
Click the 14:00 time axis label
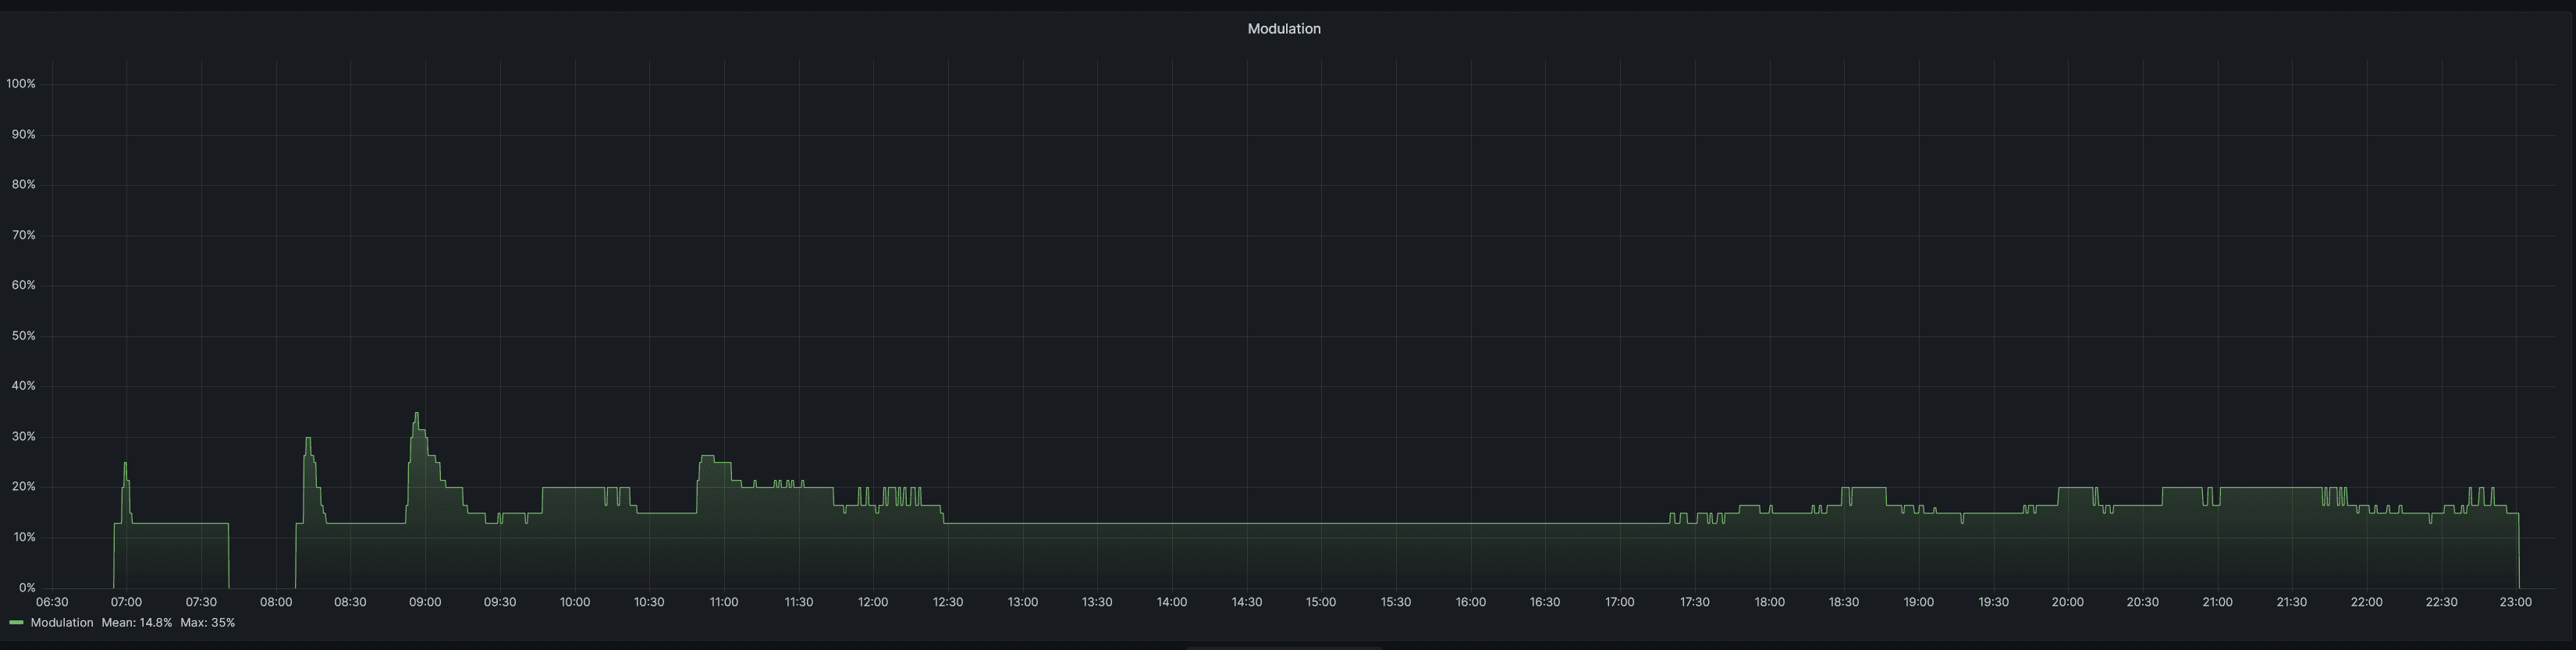[1172, 602]
